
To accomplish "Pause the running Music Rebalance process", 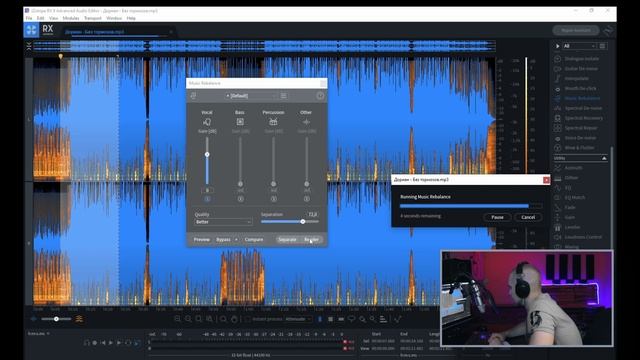I will click(497, 217).
